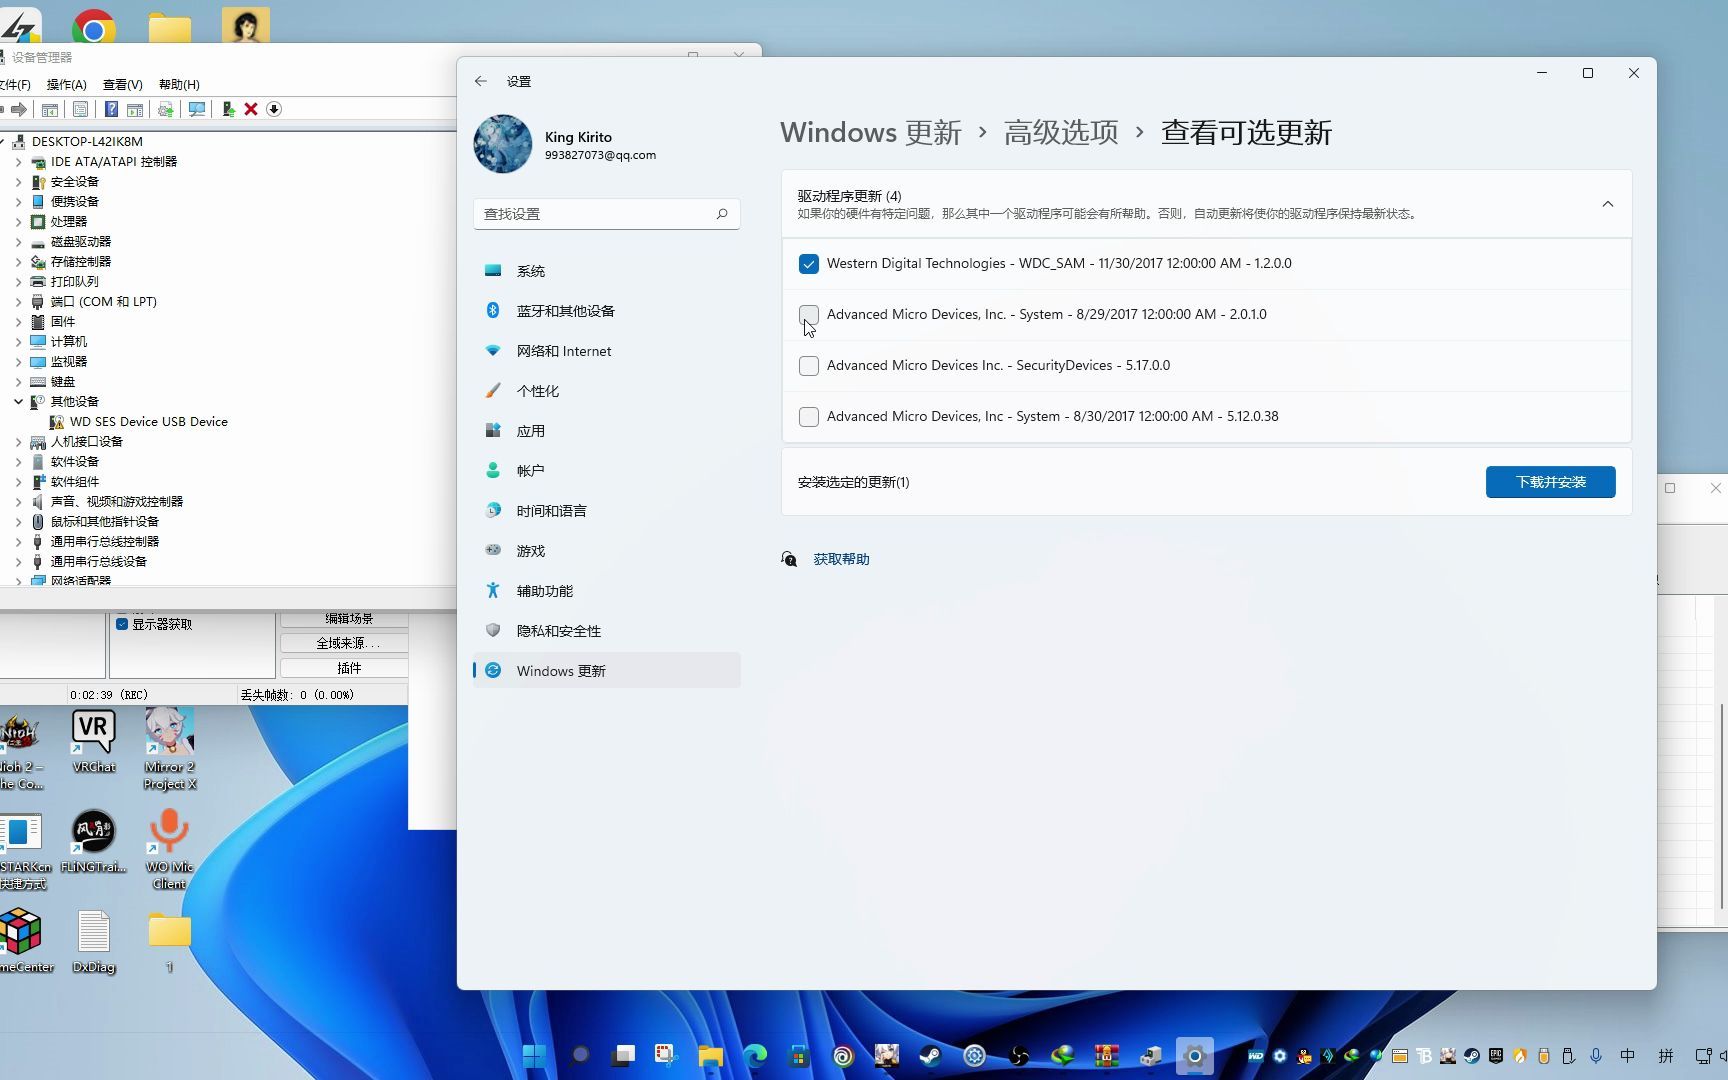Image resolution: width=1728 pixels, height=1080 pixels.
Task: Open 应用 settings category
Action: click(607, 431)
